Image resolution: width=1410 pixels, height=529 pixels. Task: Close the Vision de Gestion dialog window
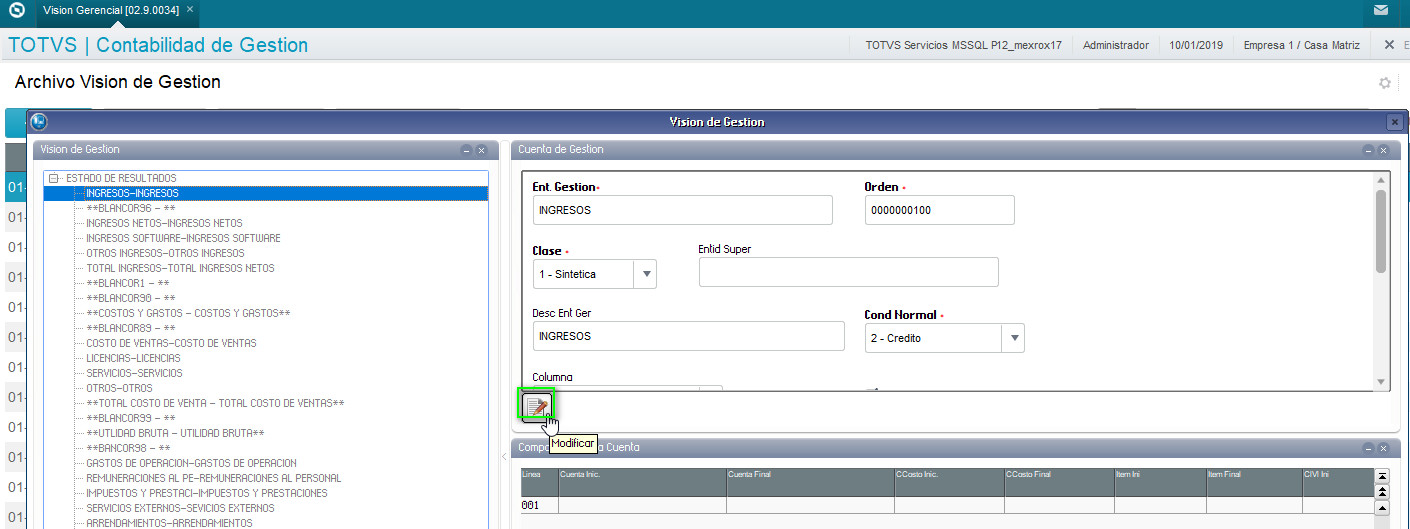point(1394,122)
